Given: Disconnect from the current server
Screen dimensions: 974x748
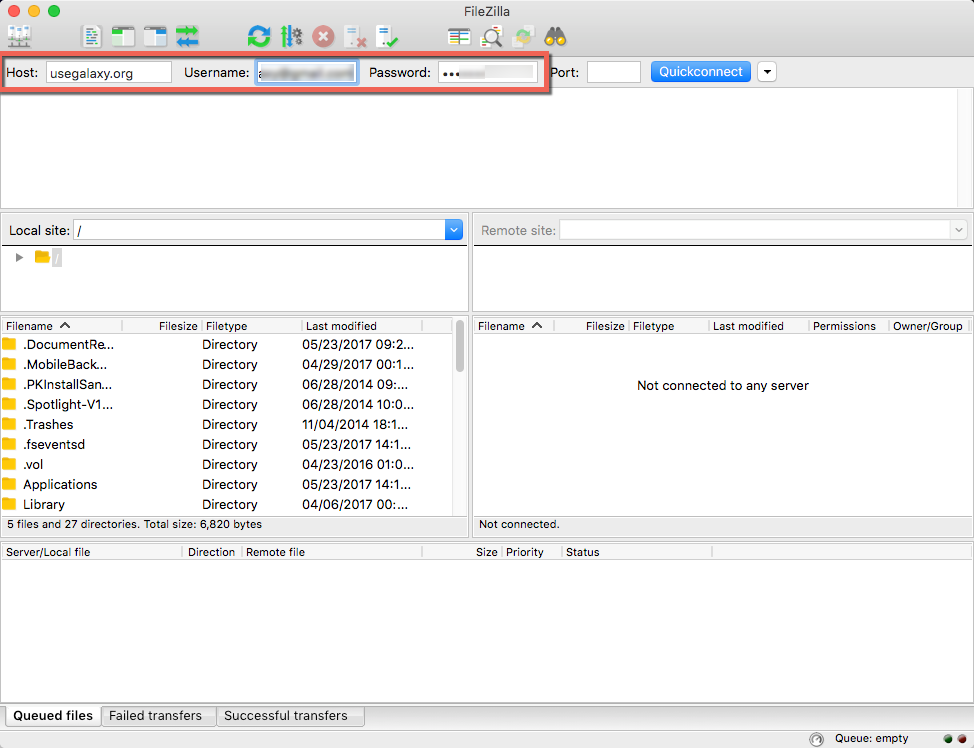Looking at the screenshot, I should coord(355,37).
